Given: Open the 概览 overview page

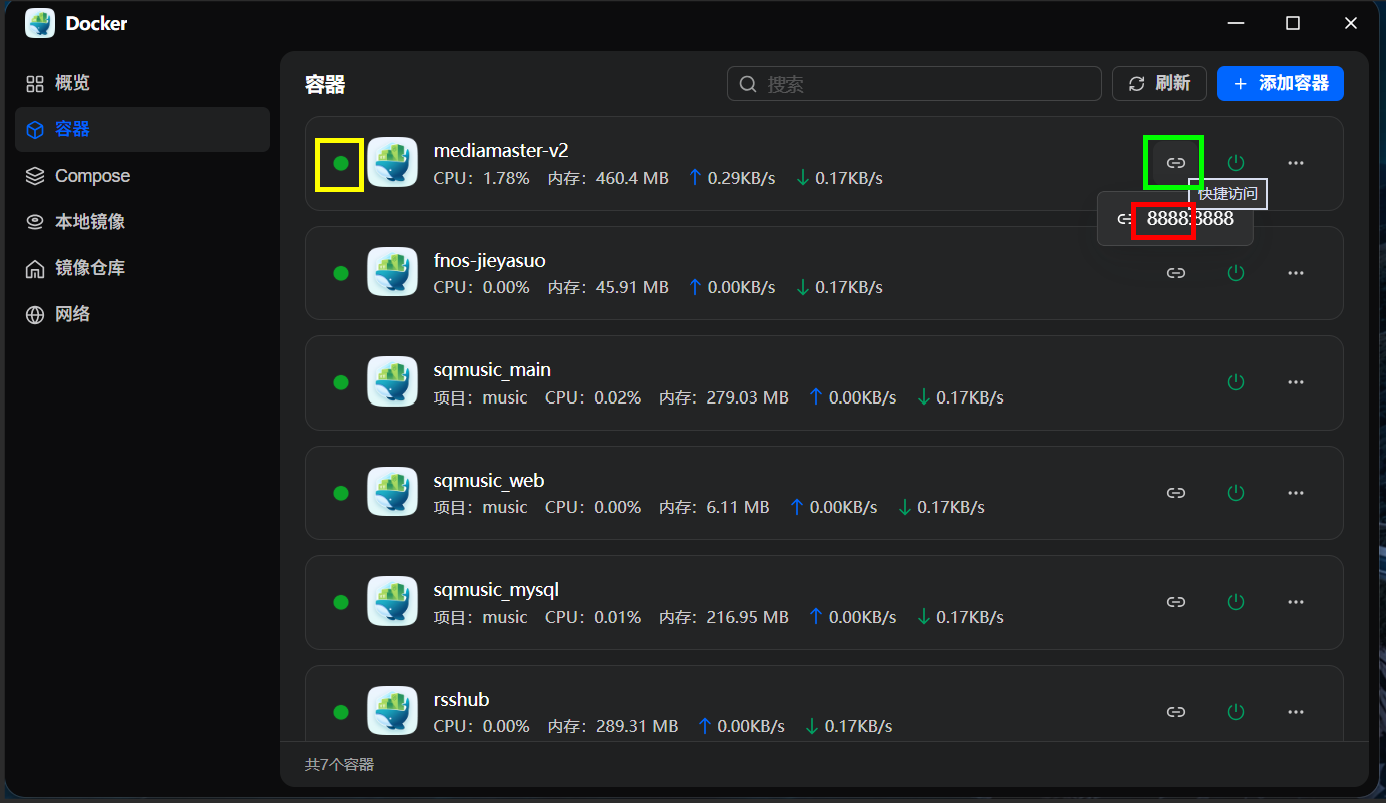Looking at the screenshot, I should pyautogui.click(x=142, y=83).
